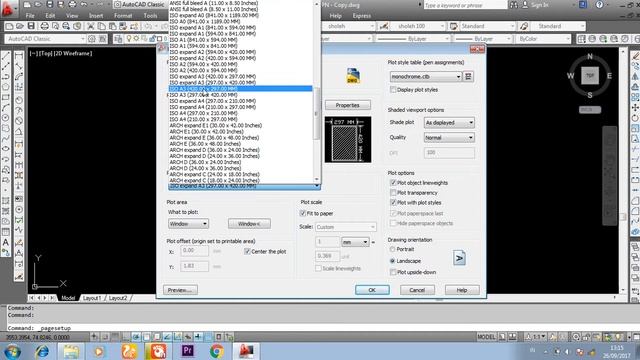Open the Shade plot dropdown
Viewport: 640px width, 360px height.
click(449, 122)
